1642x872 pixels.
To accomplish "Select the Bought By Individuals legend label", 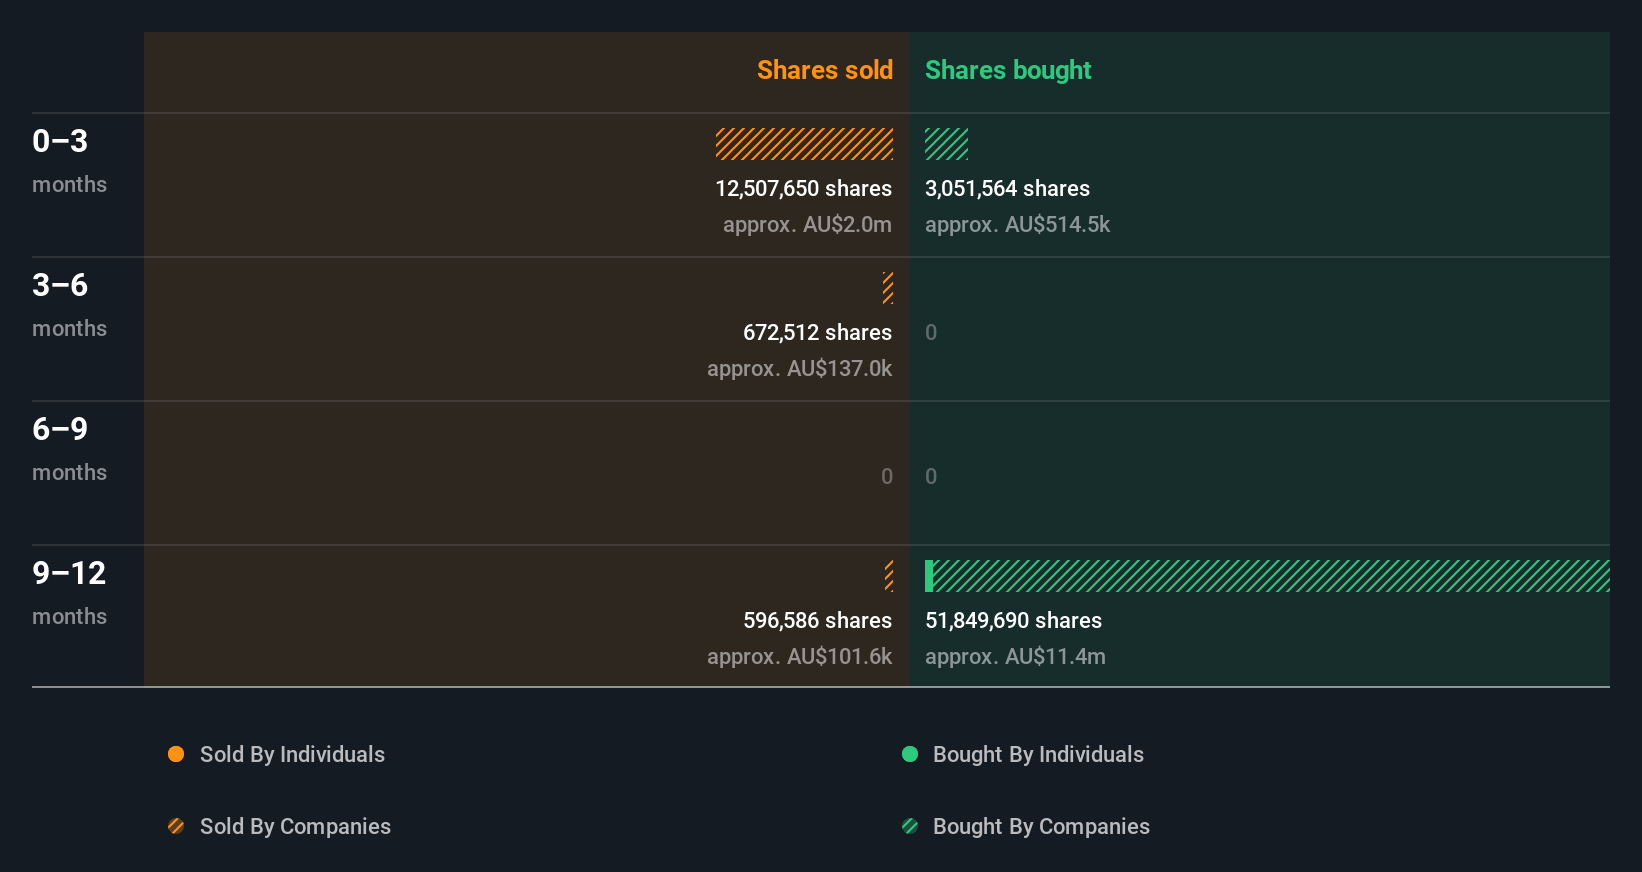I will [1038, 754].
